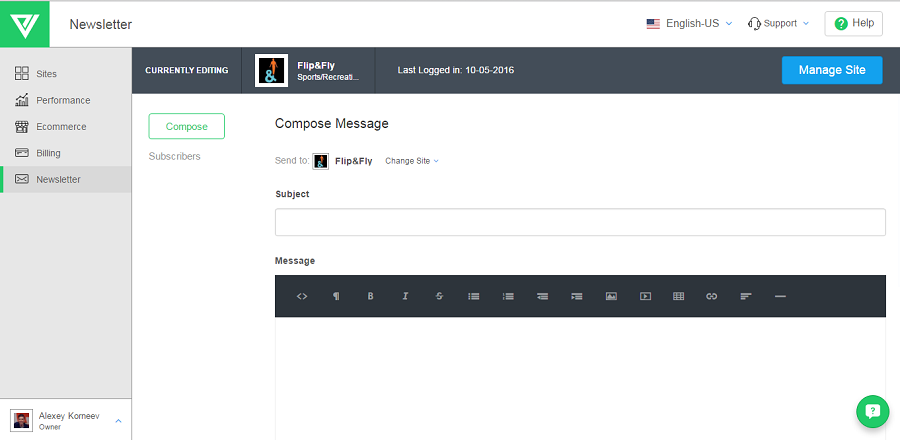Insert a table in message
This screenshot has height=440, width=900.
pos(678,296)
